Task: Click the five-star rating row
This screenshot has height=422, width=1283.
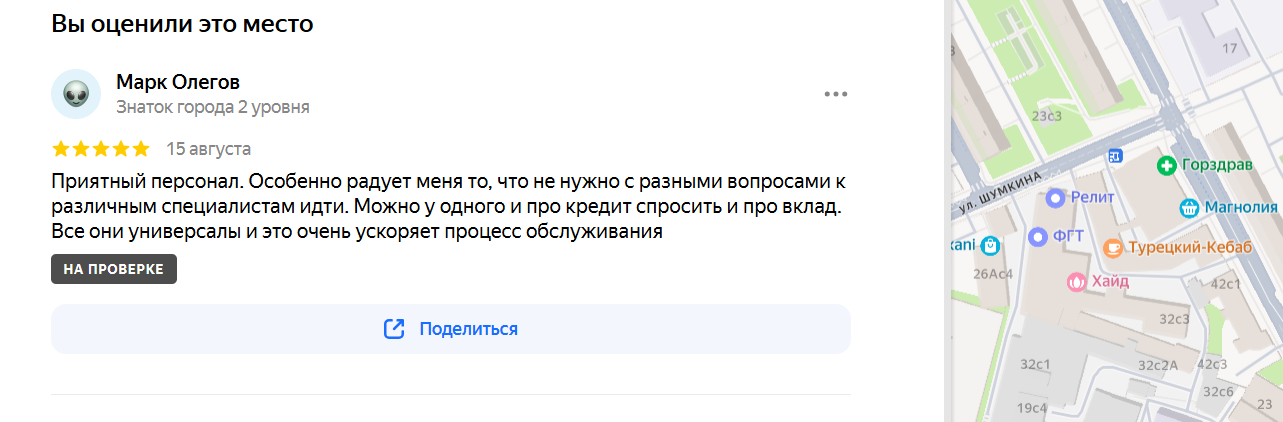Action: [x=100, y=149]
